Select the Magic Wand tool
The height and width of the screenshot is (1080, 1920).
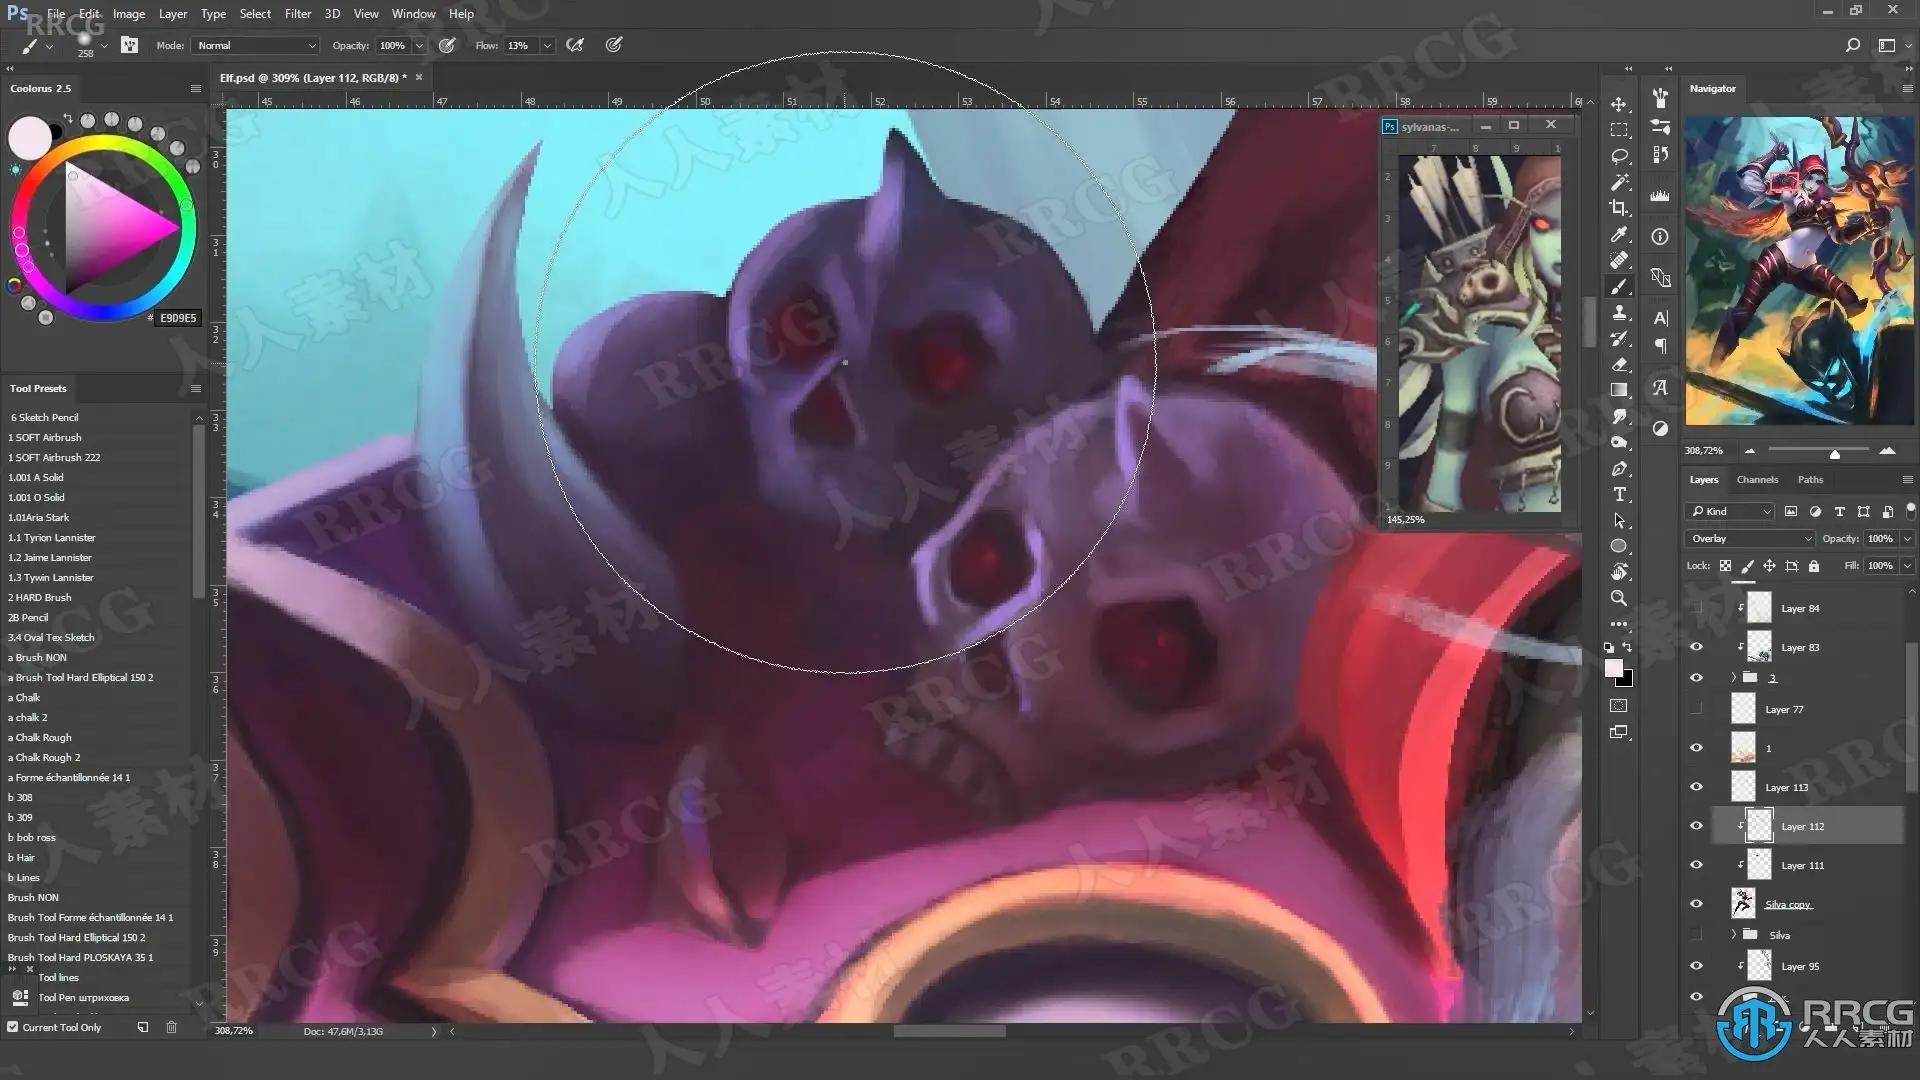[1619, 182]
